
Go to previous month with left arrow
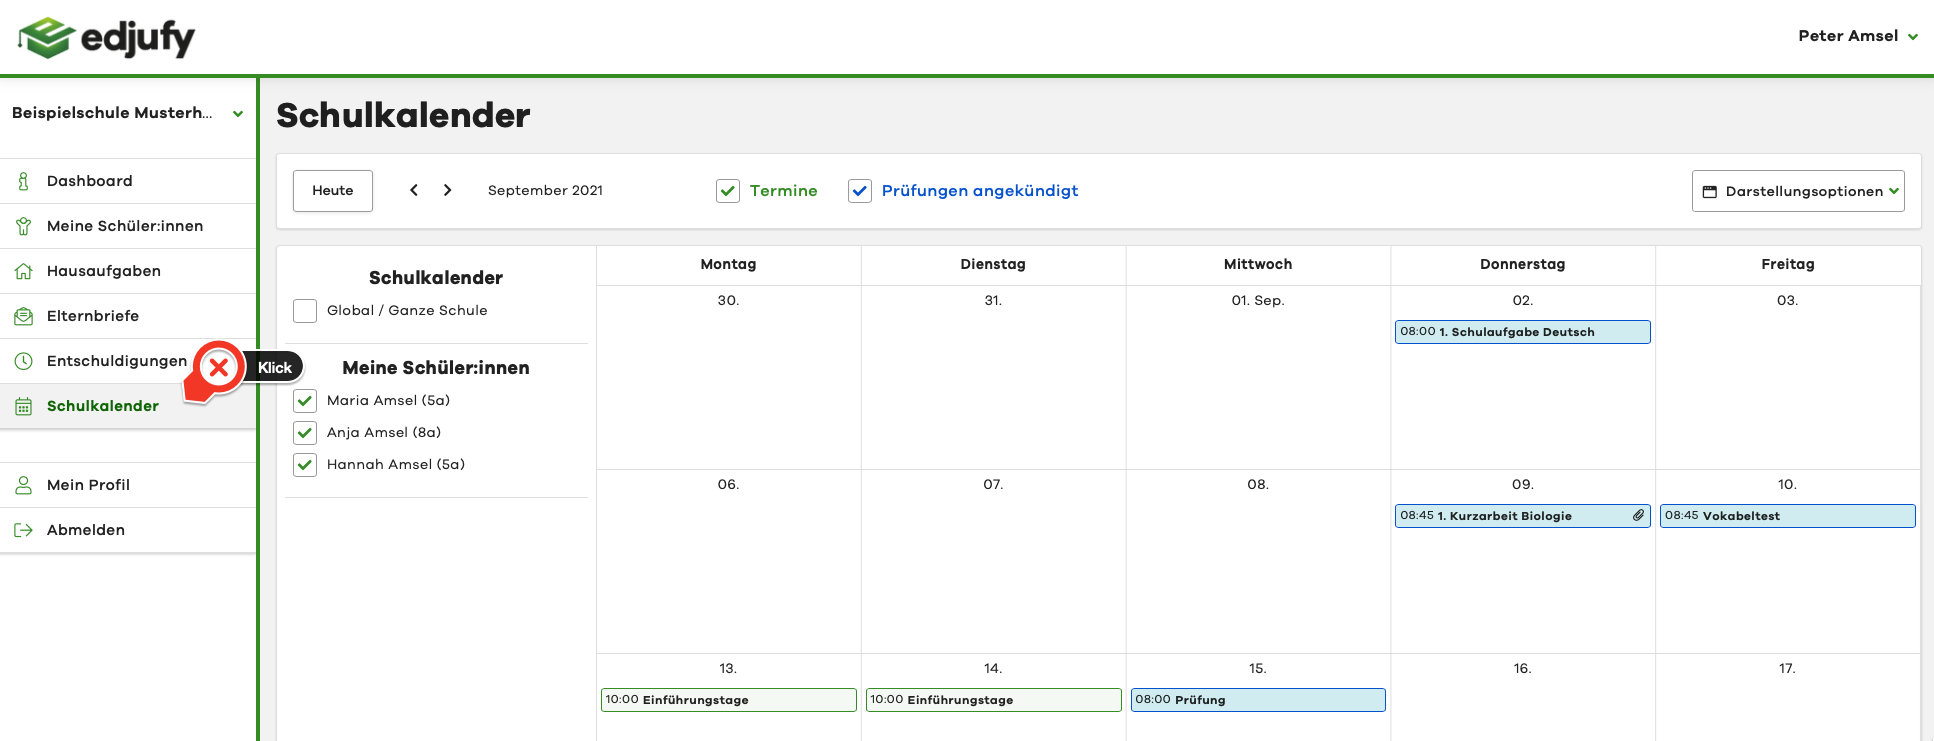(x=414, y=190)
